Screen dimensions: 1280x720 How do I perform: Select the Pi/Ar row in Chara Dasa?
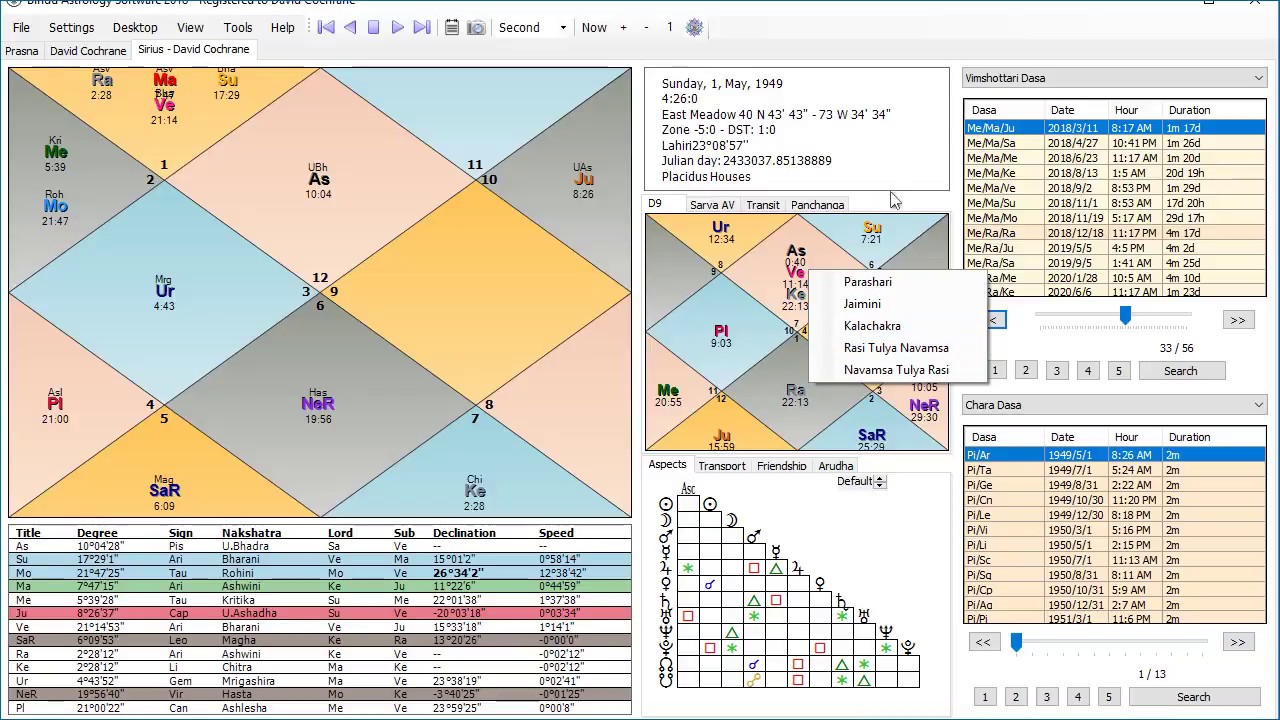click(x=1114, y=455)
